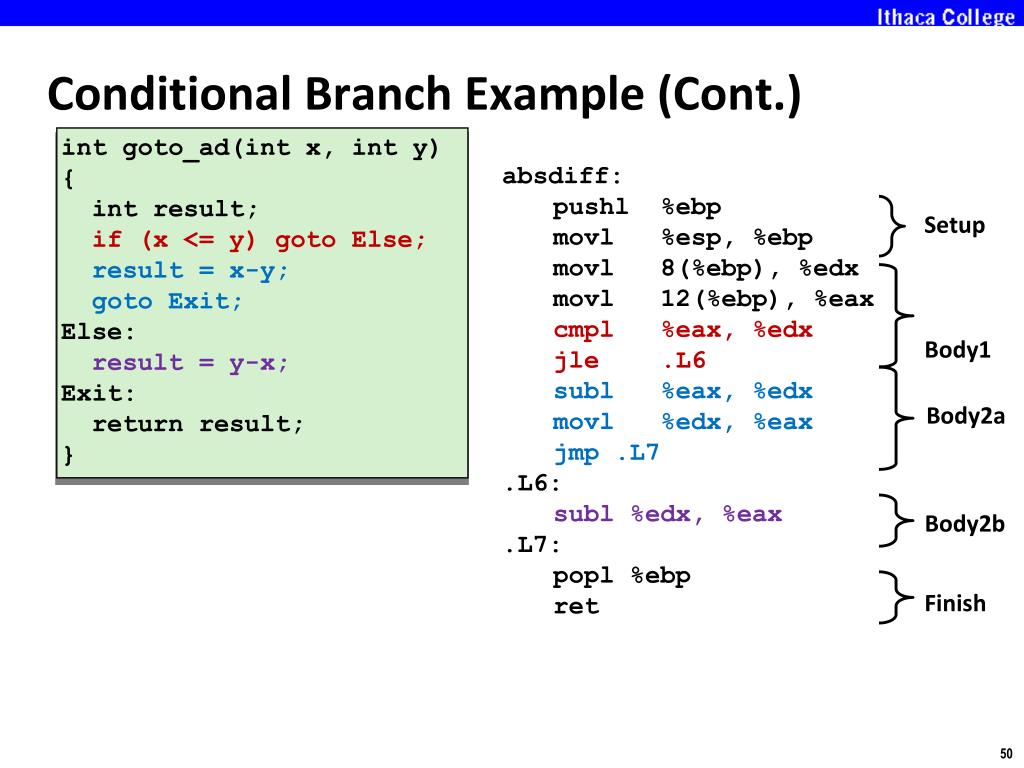1024x768 pixels.
Task: Select the "ret" instruction
Action: (576, 607)
